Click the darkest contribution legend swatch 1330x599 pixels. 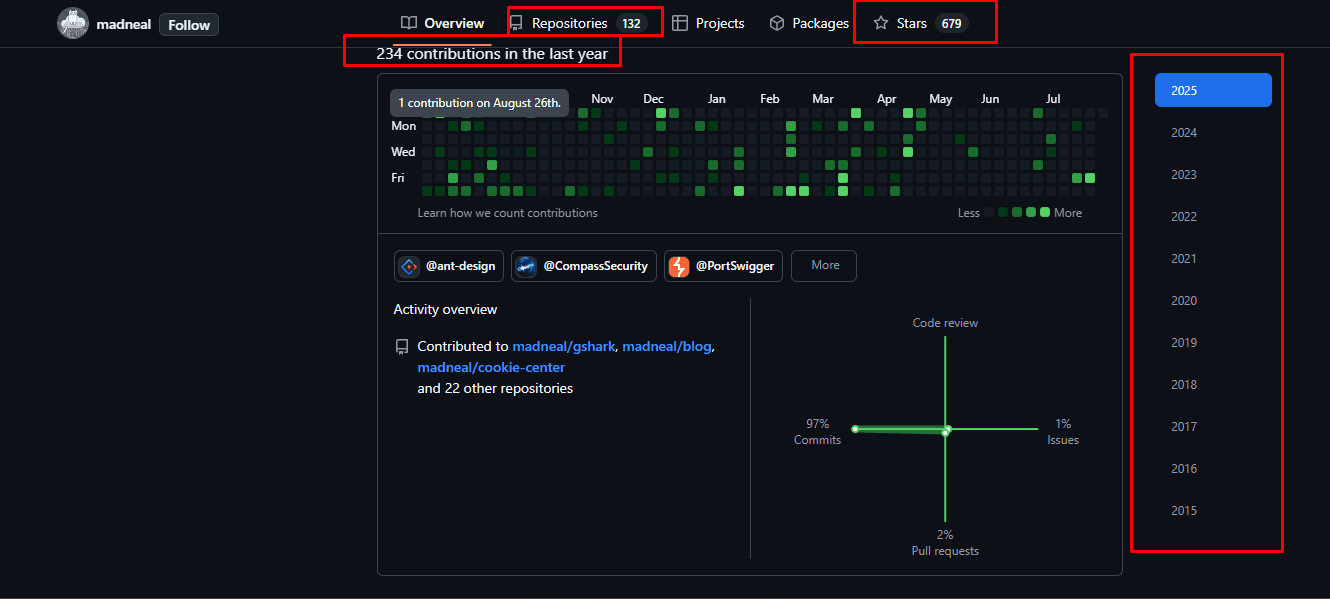point(989,212)
